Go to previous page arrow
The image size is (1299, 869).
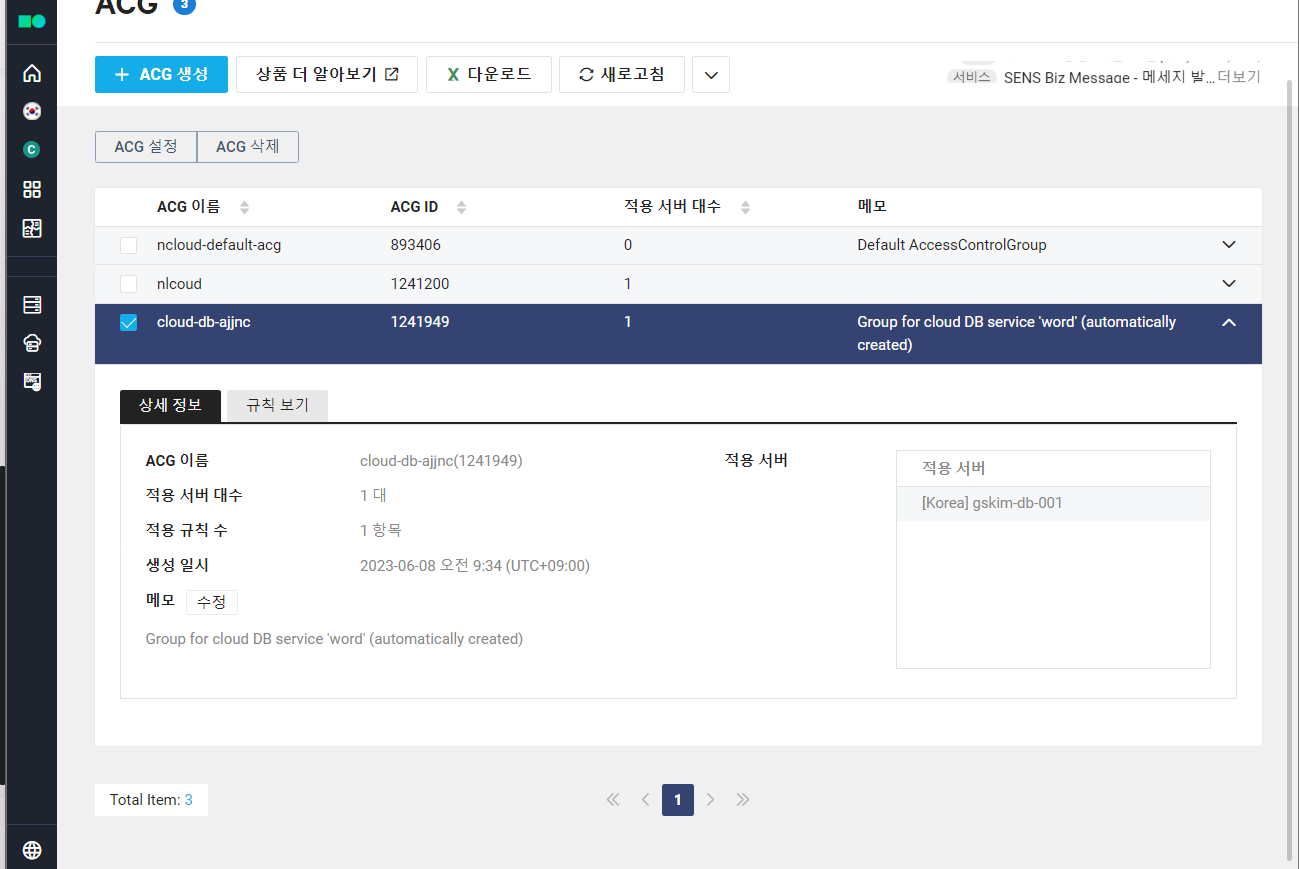tap(646, 799)
